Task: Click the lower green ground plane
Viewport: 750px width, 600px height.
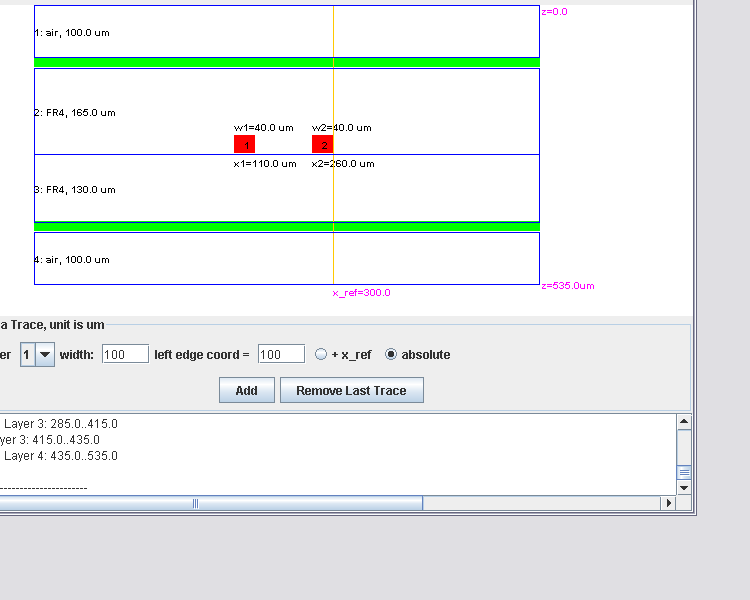Action: (287, 227)
